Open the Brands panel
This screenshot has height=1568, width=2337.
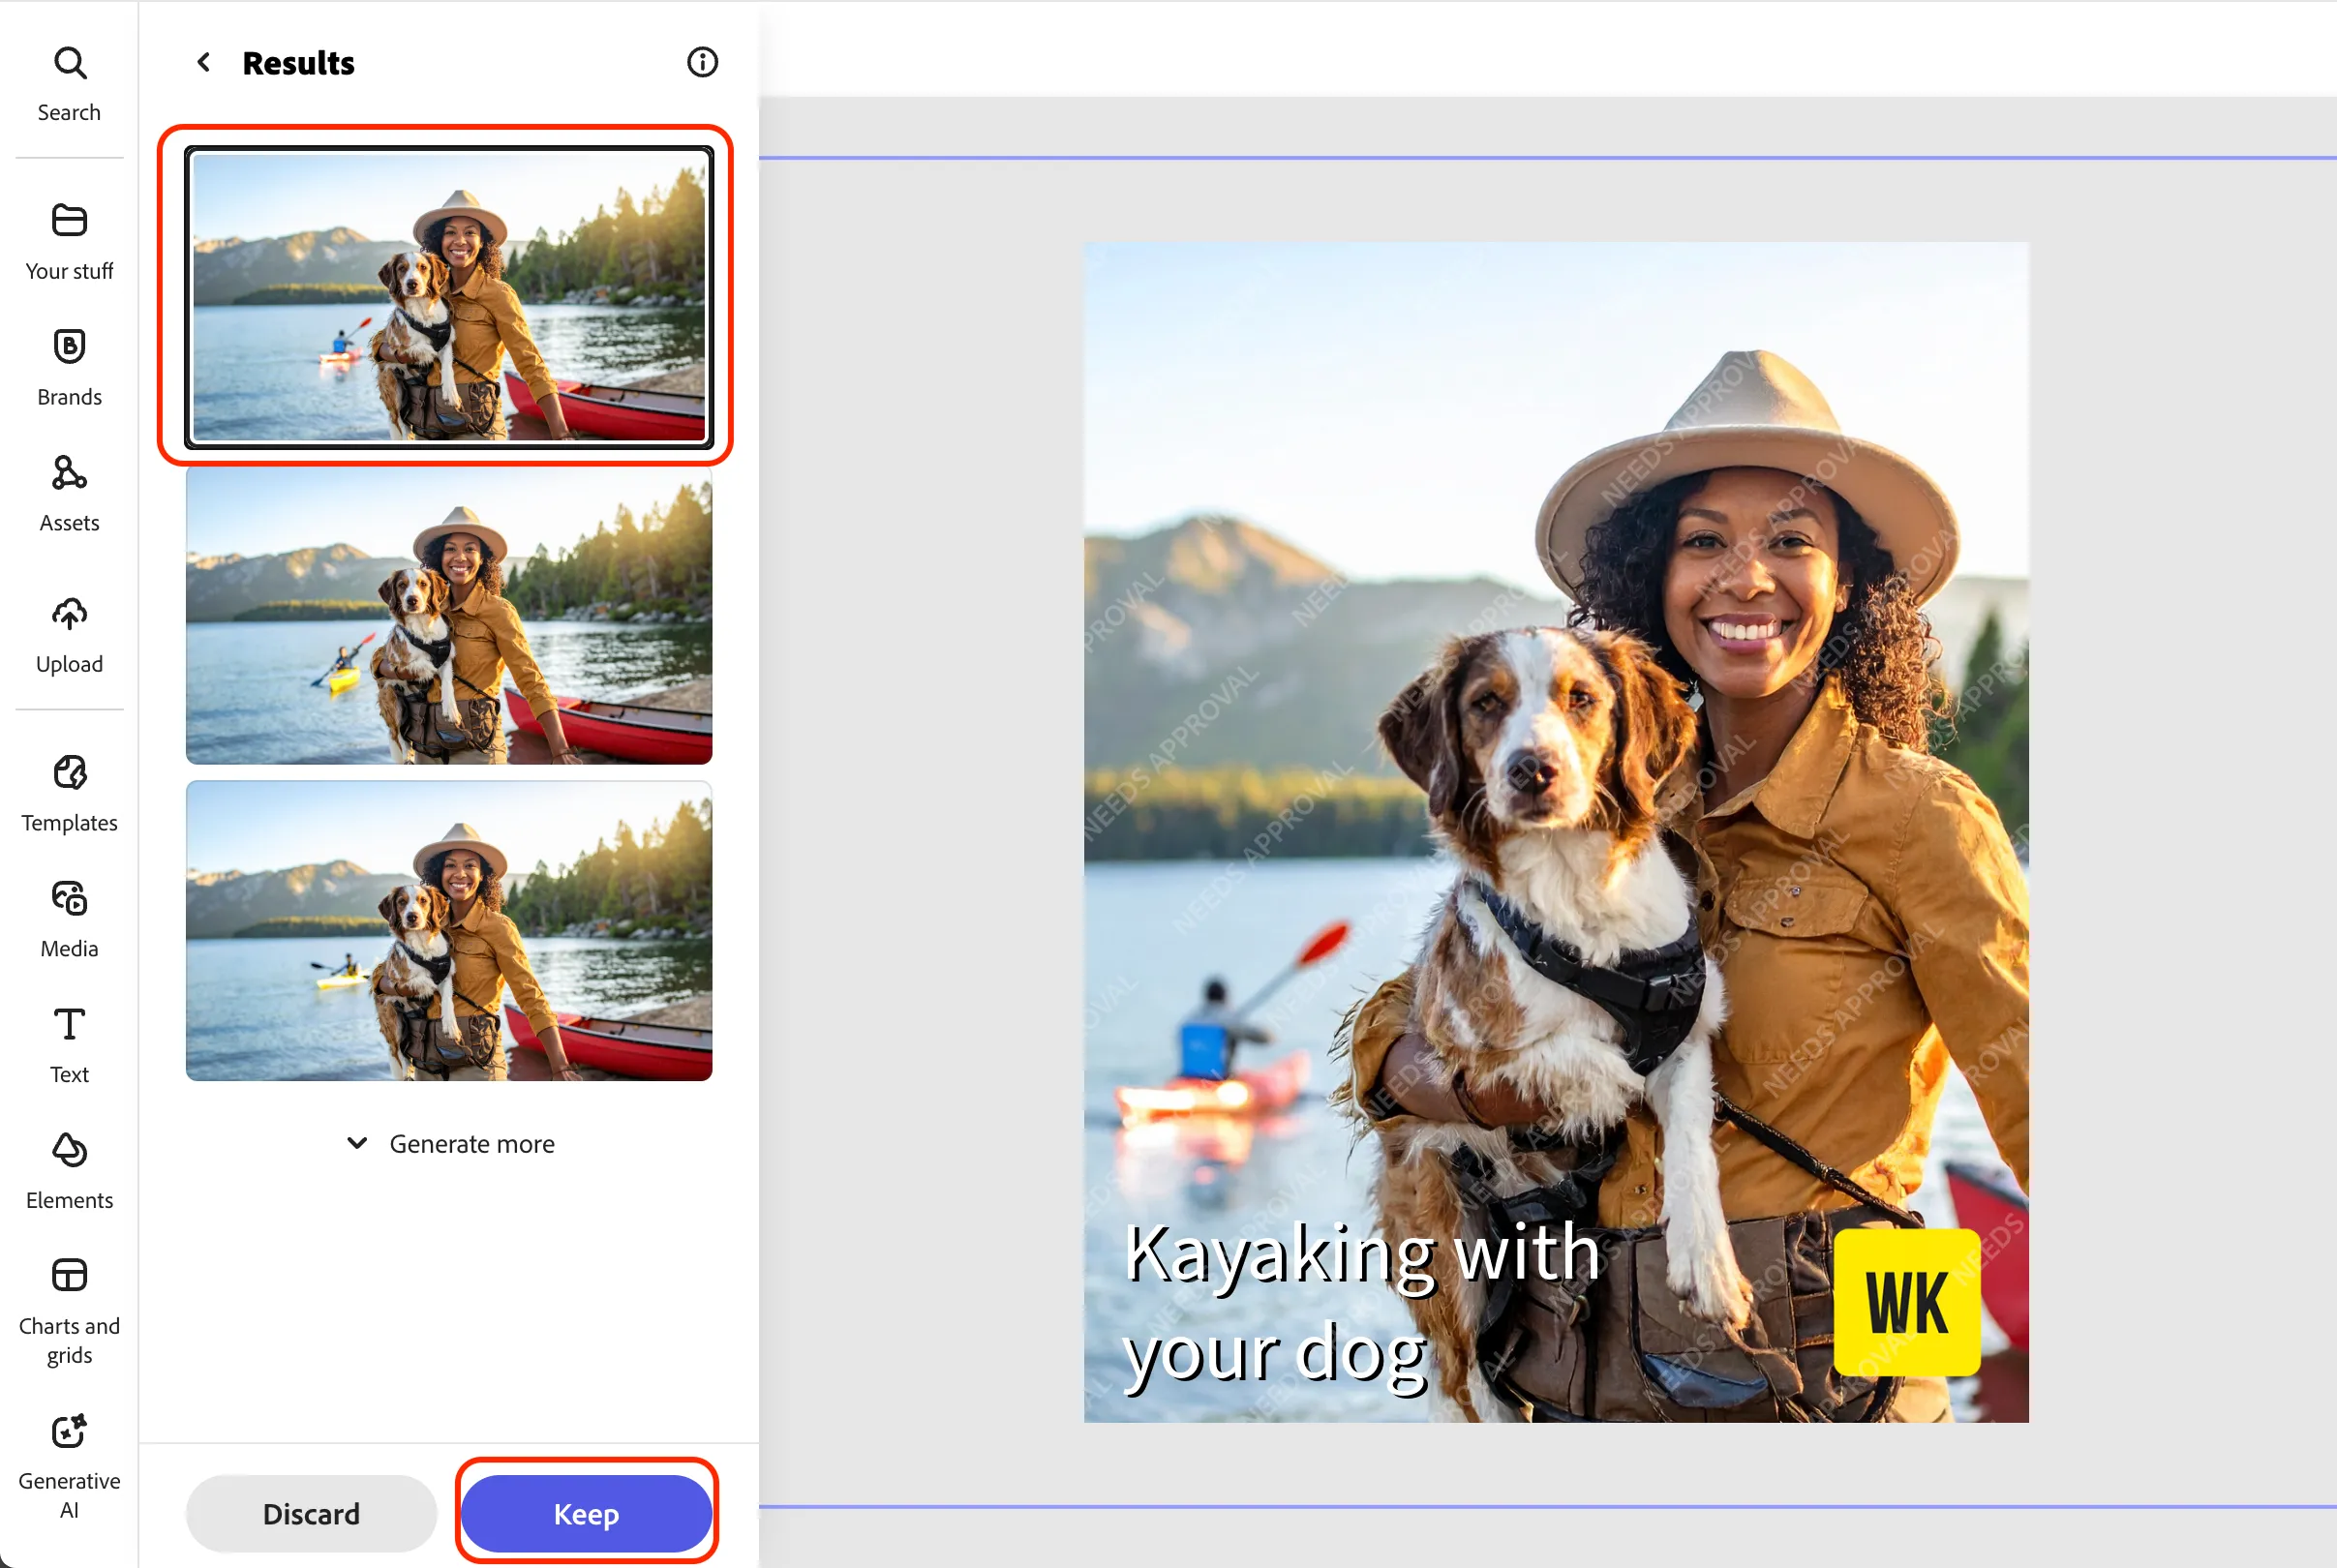69,368
